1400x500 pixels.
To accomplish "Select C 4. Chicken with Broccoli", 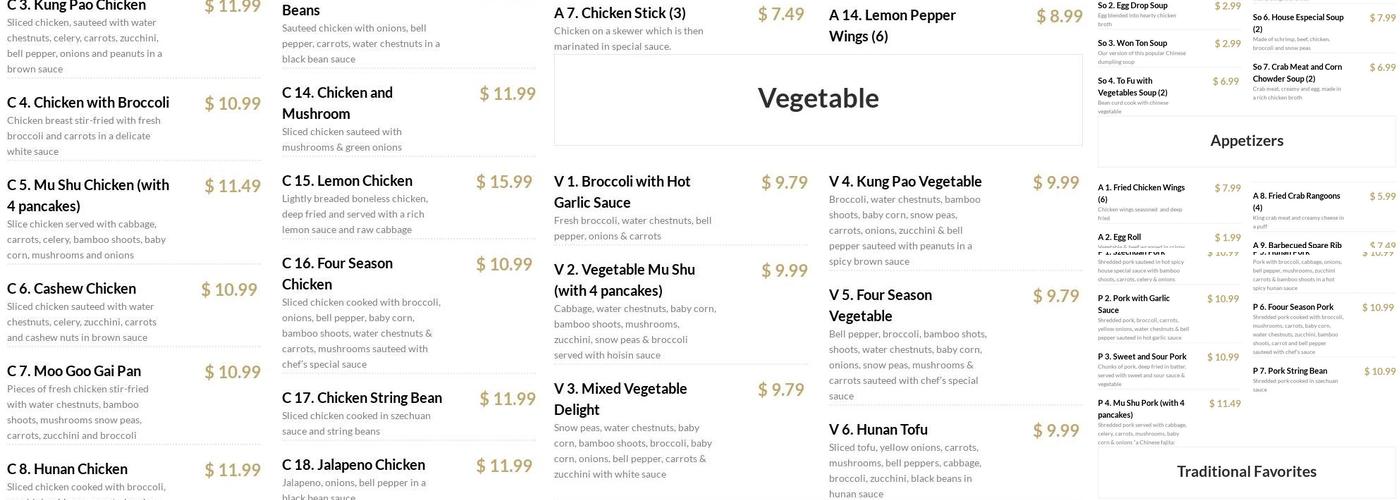I will point(88,102).
